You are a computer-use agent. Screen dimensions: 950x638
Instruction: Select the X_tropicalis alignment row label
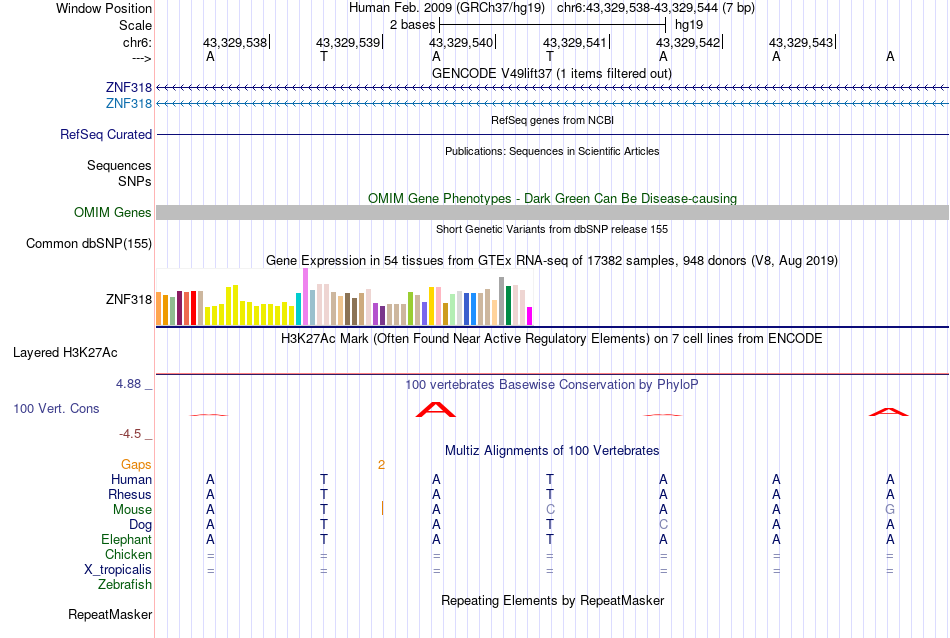(118, 570)
